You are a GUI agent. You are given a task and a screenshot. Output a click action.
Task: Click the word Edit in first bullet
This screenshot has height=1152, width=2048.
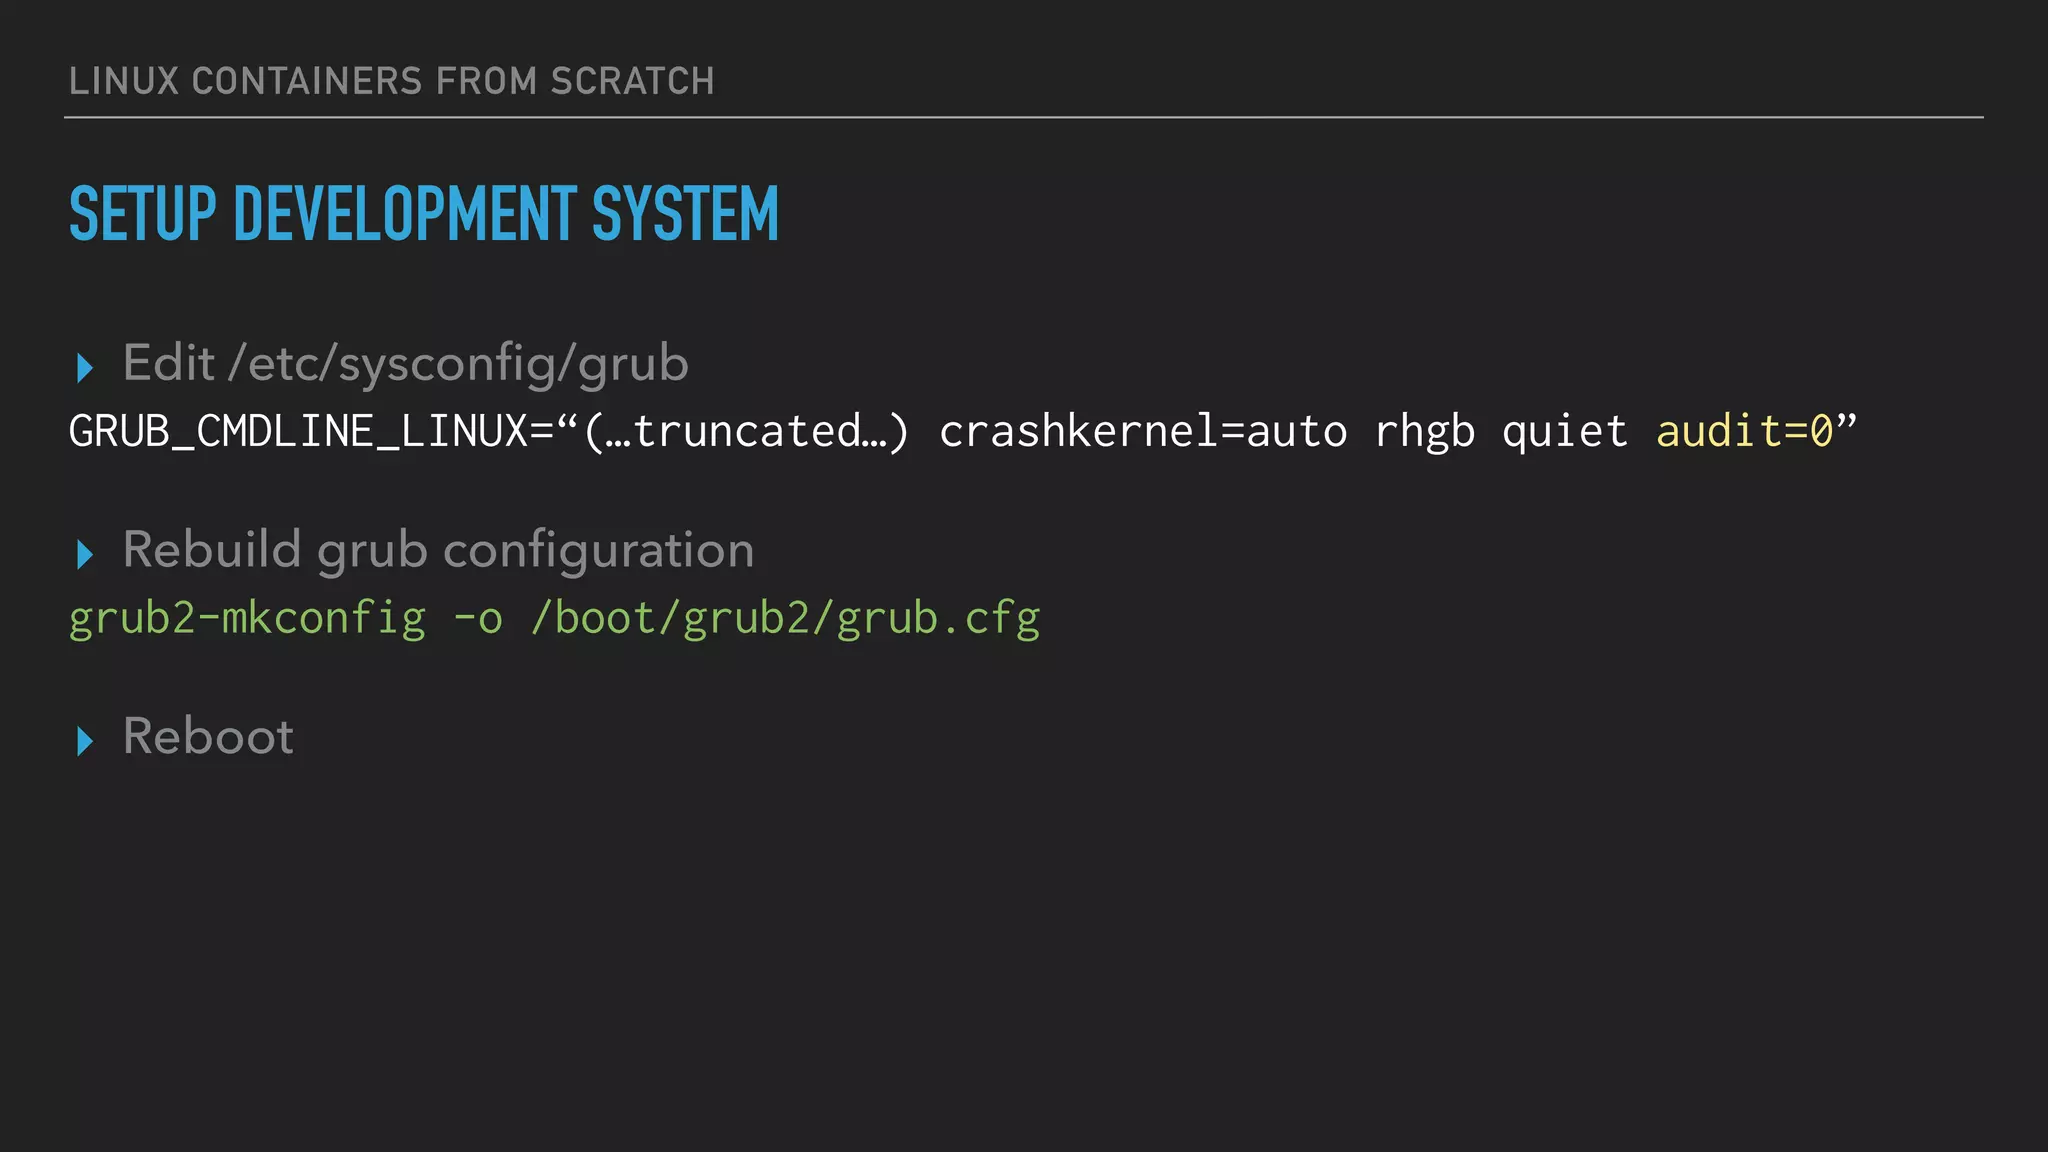tap(168, 363)
